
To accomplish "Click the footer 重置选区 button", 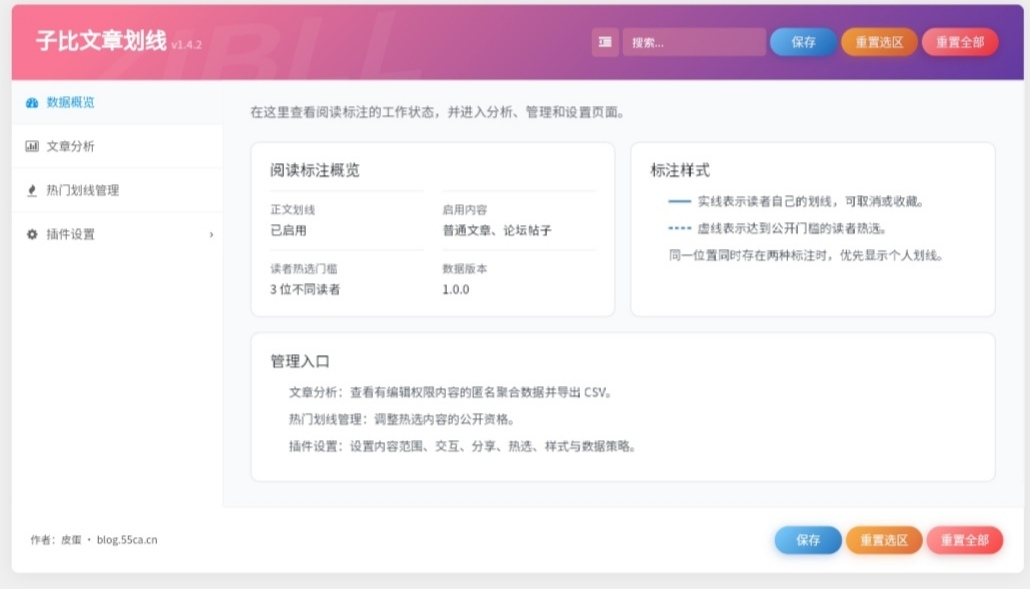I will [x=884, y=540].
